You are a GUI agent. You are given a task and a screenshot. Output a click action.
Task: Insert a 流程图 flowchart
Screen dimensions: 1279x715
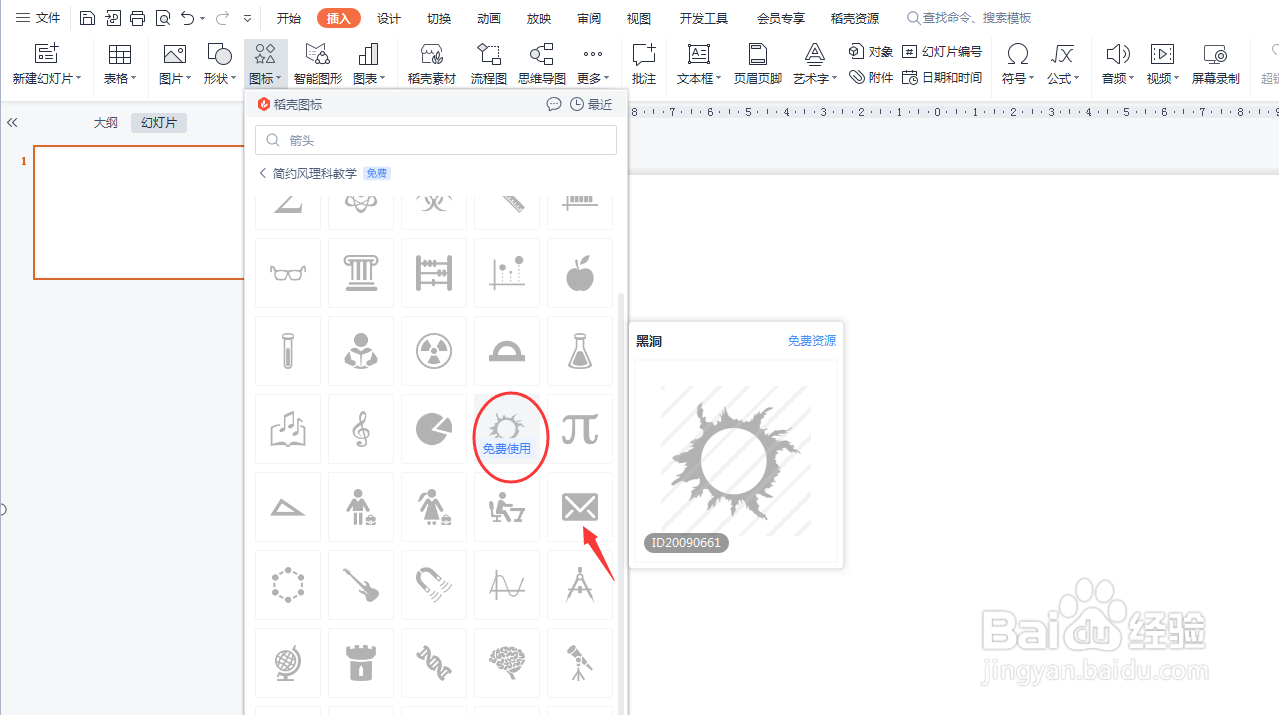coord(489,64)
